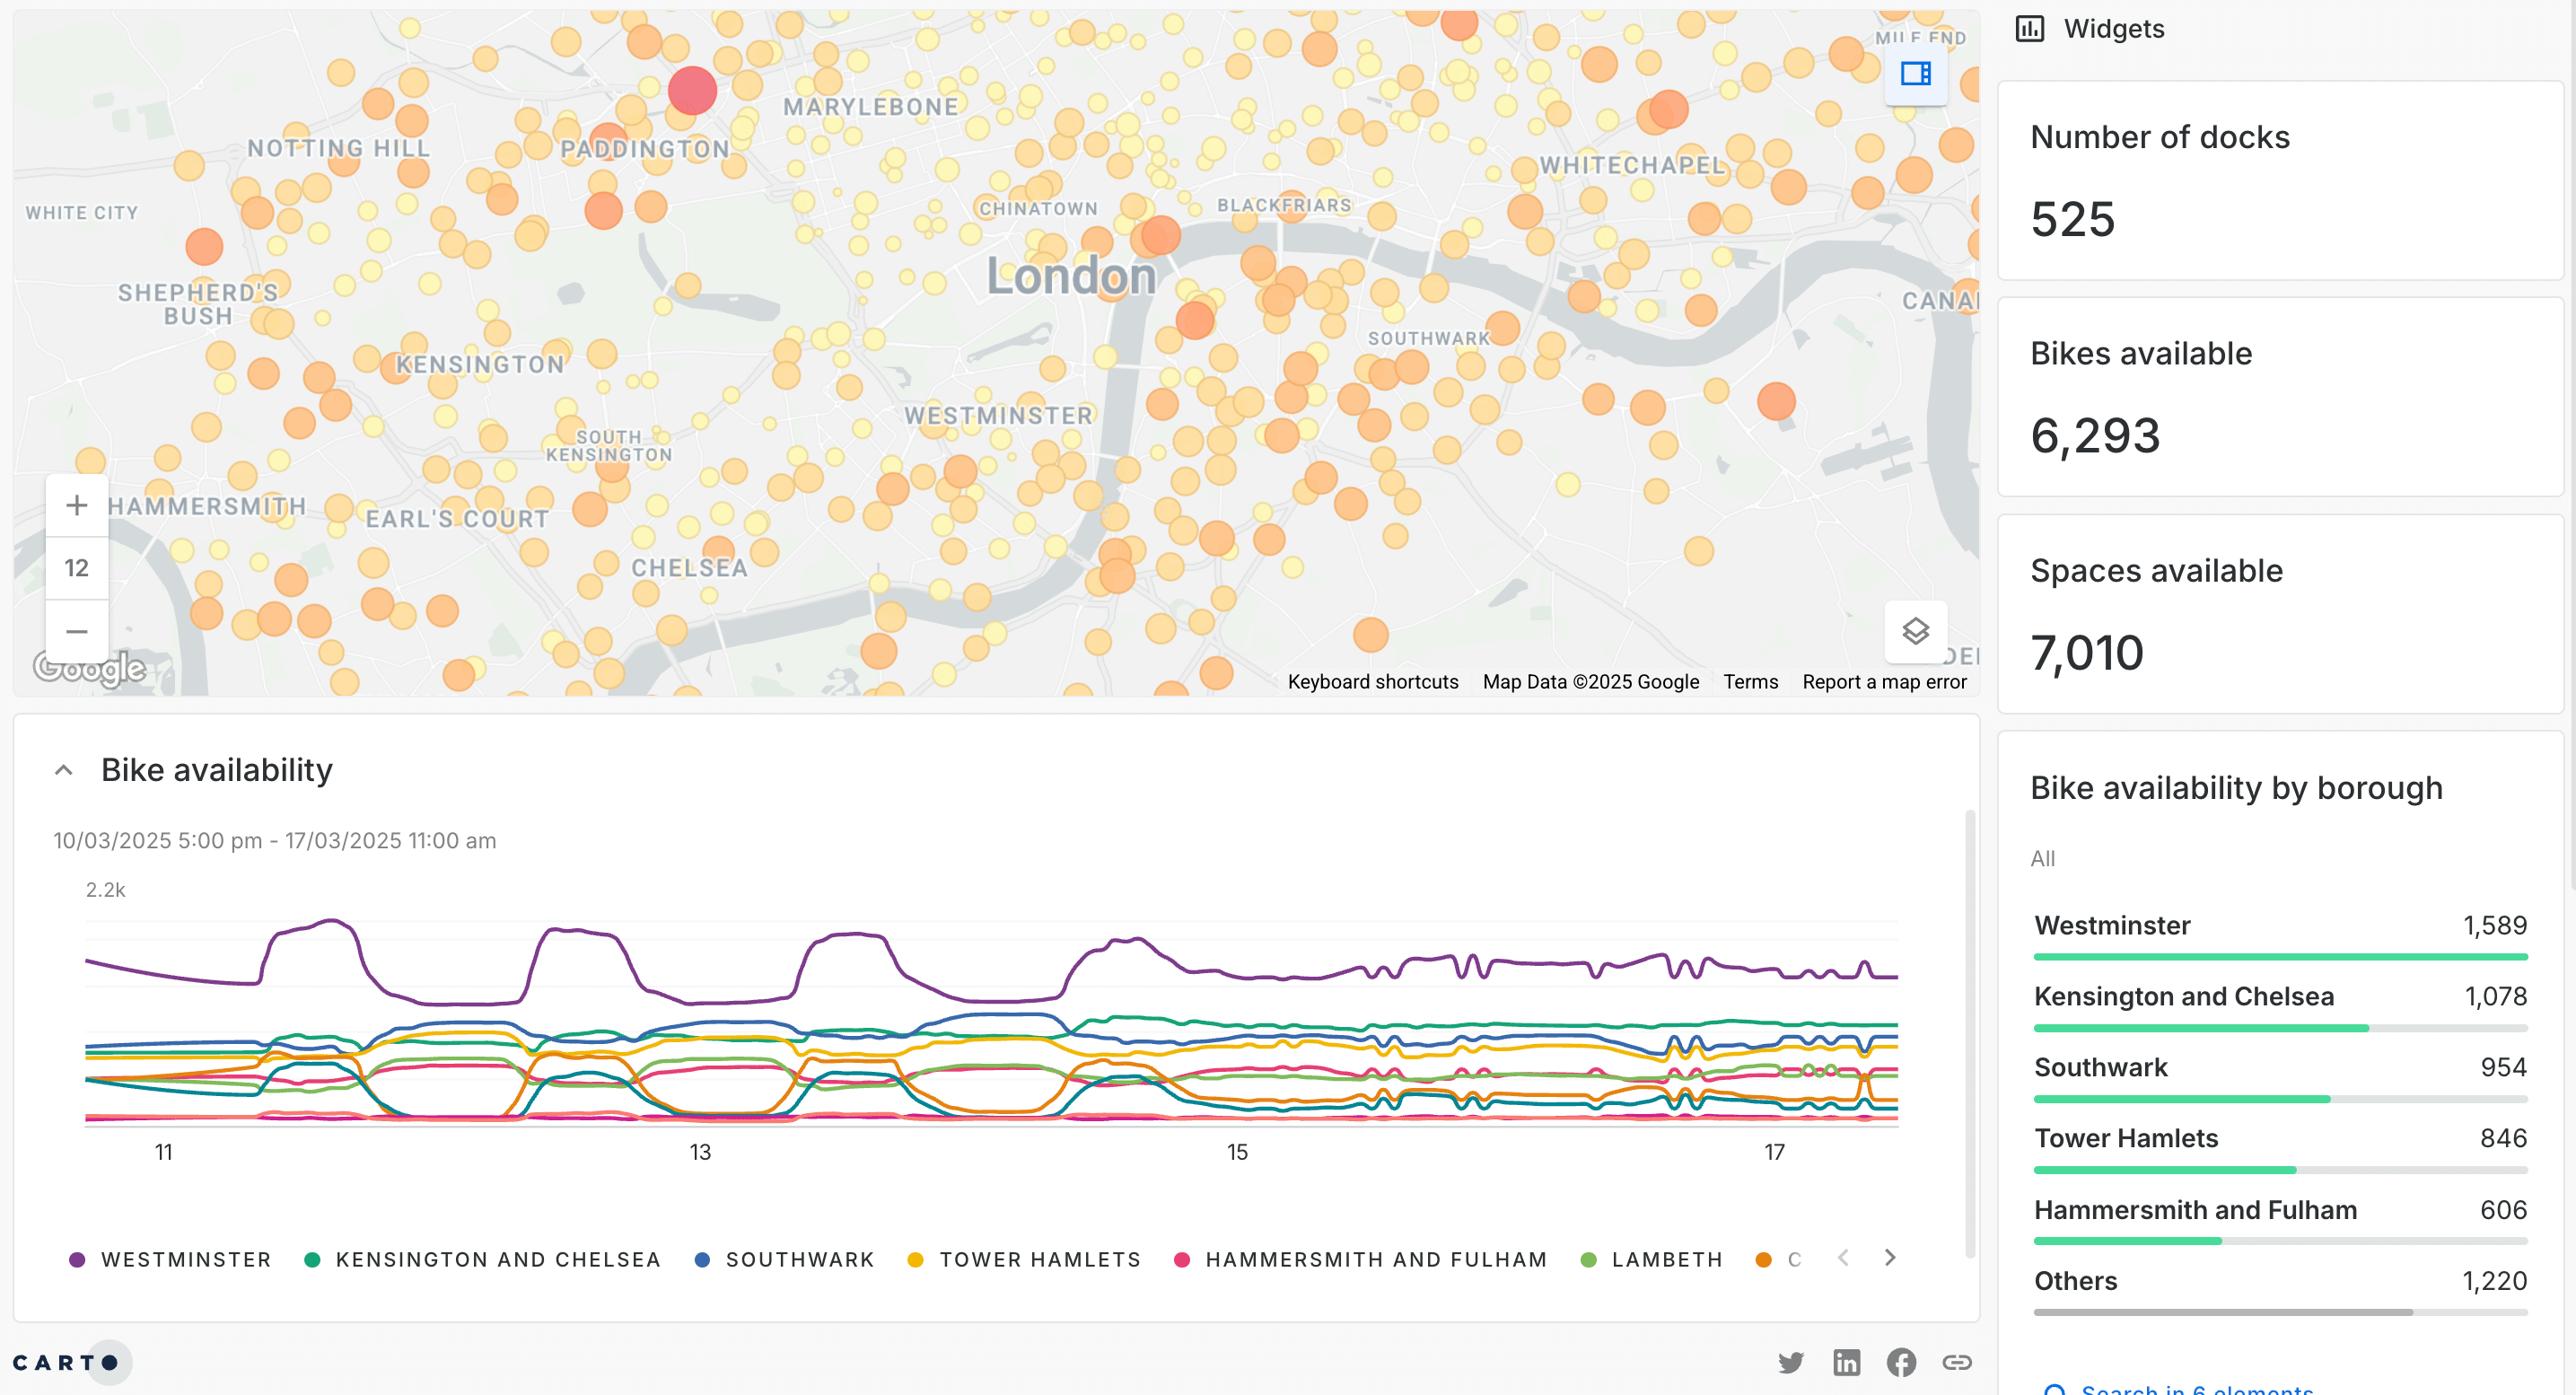
Task: Click the map zoom out minus button
Action: click(x=77, y=631)
